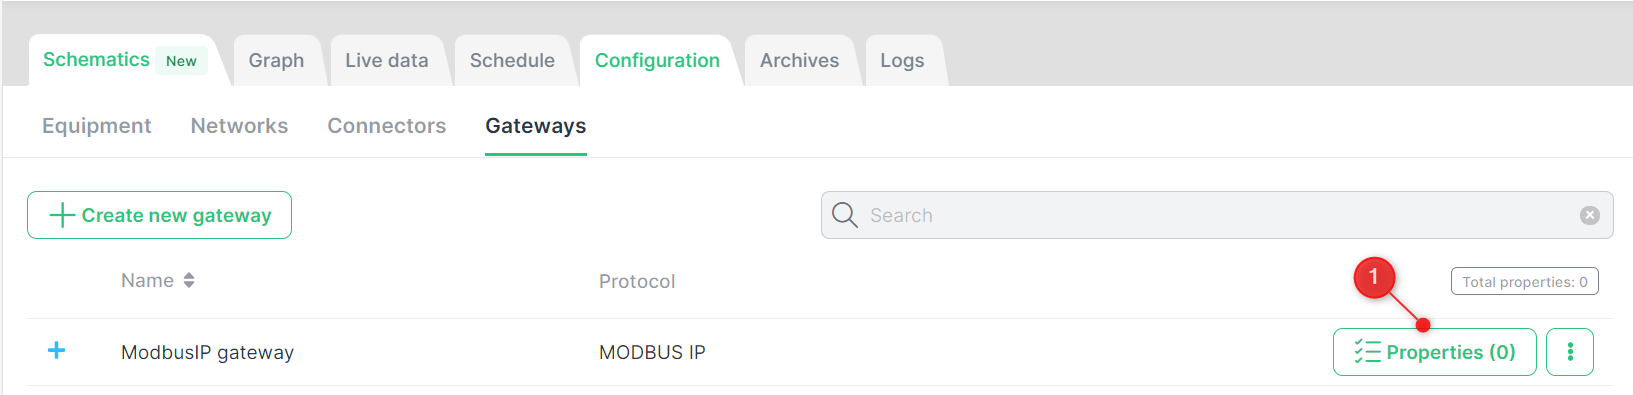Open the Networks sub-tab
The width and height of the screenshot is (1633, 395).
[239, 126]
